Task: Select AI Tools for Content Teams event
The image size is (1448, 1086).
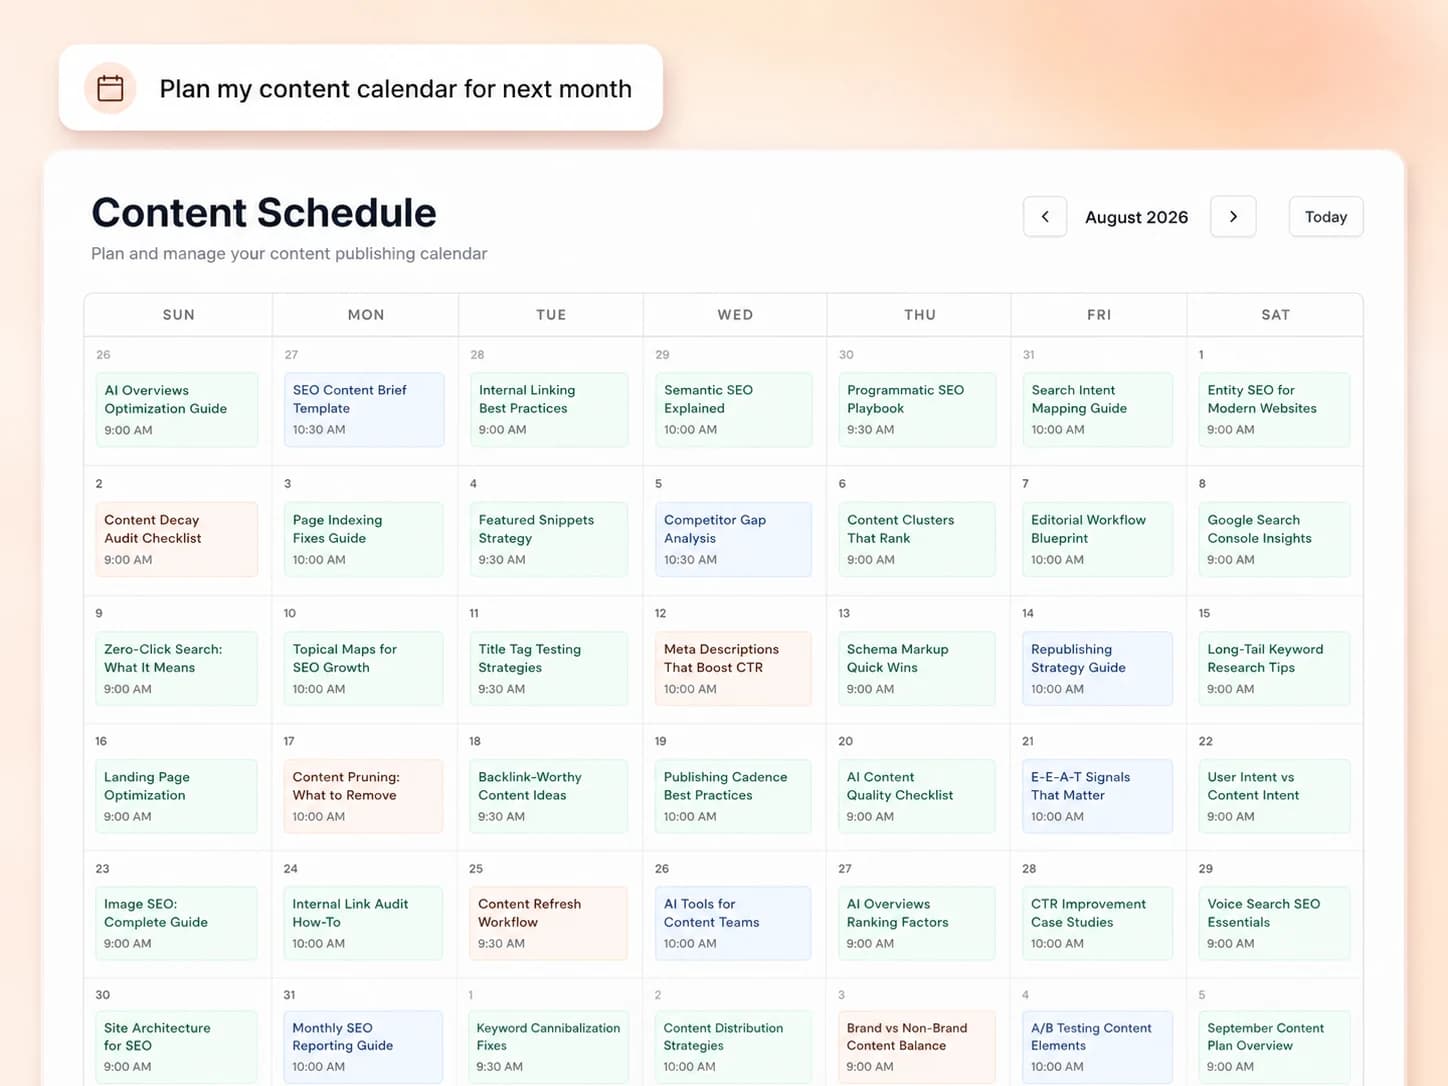Action: coord(733,924)
